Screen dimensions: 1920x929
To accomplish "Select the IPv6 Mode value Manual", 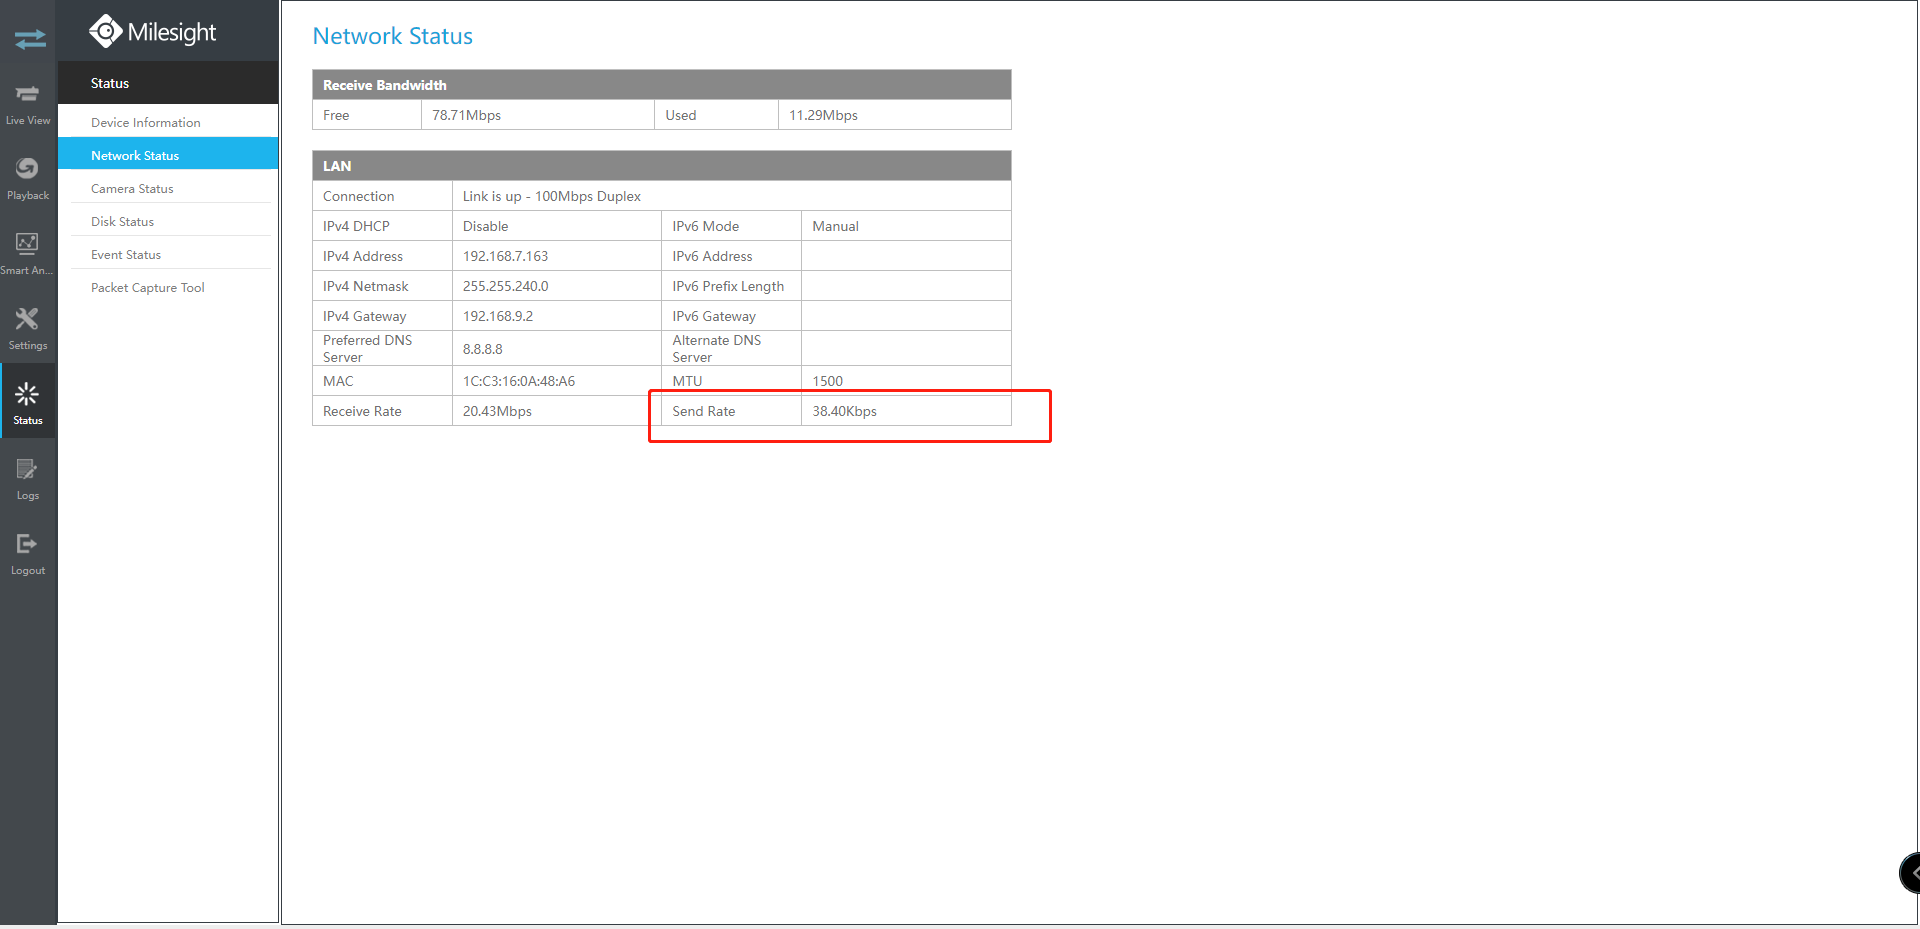I will 835,226.
